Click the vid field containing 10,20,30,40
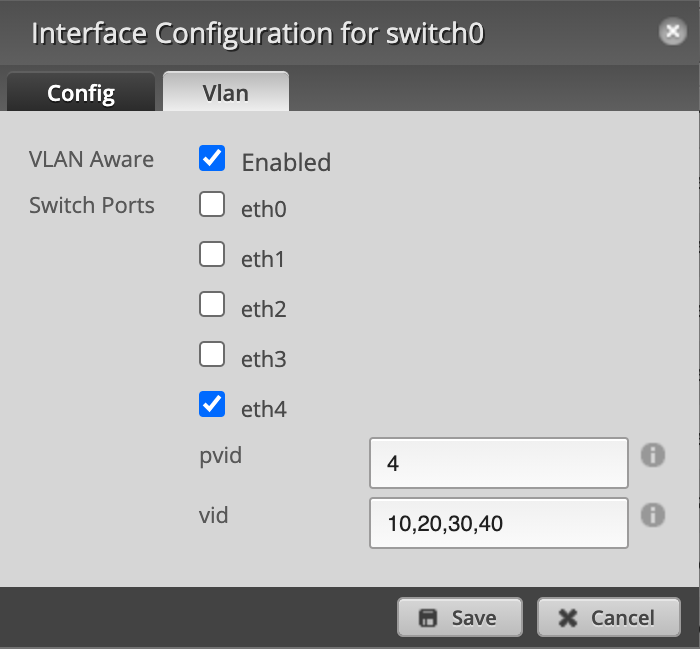Image resolution: width=700 pixels, height=649 pixels. pyautogui.click(x=499, y=523)
